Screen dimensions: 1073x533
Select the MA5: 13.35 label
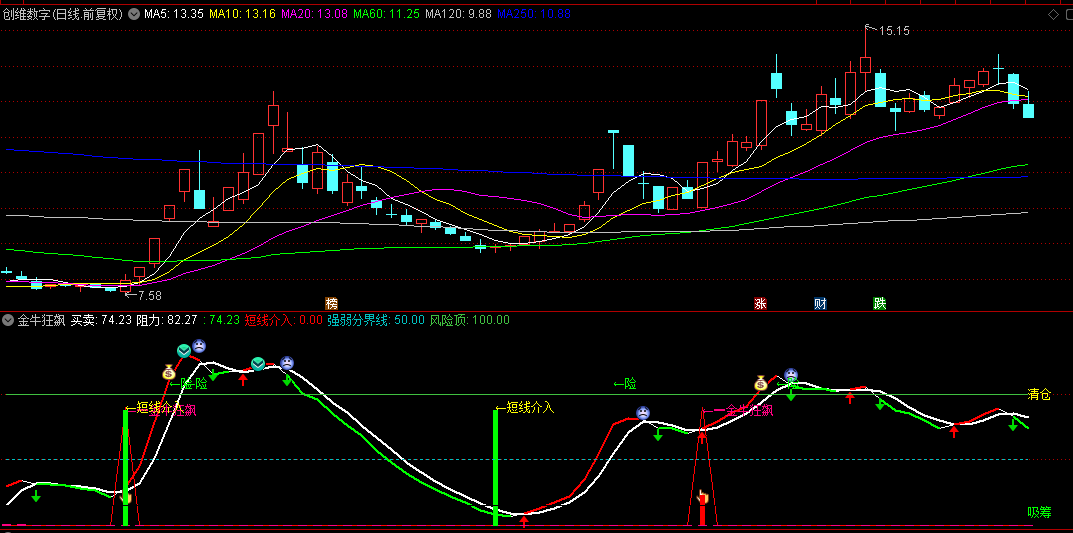point(174,14)
